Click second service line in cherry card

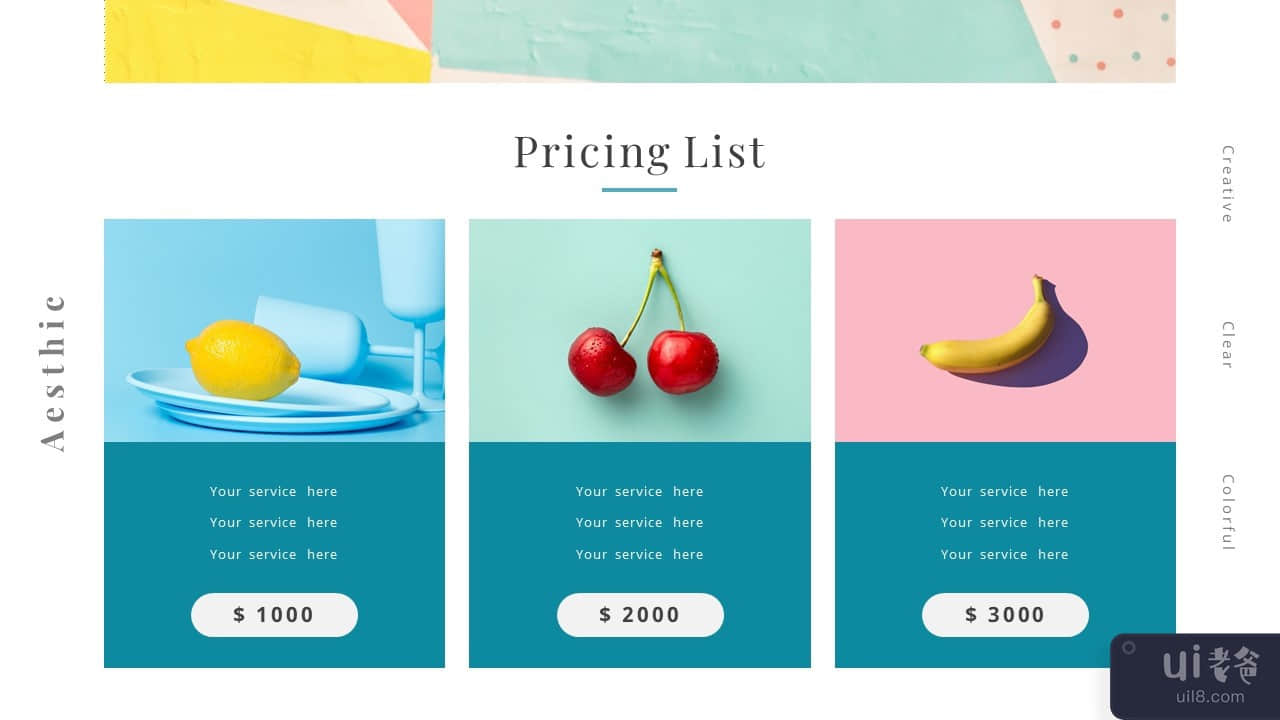point(640,522)
